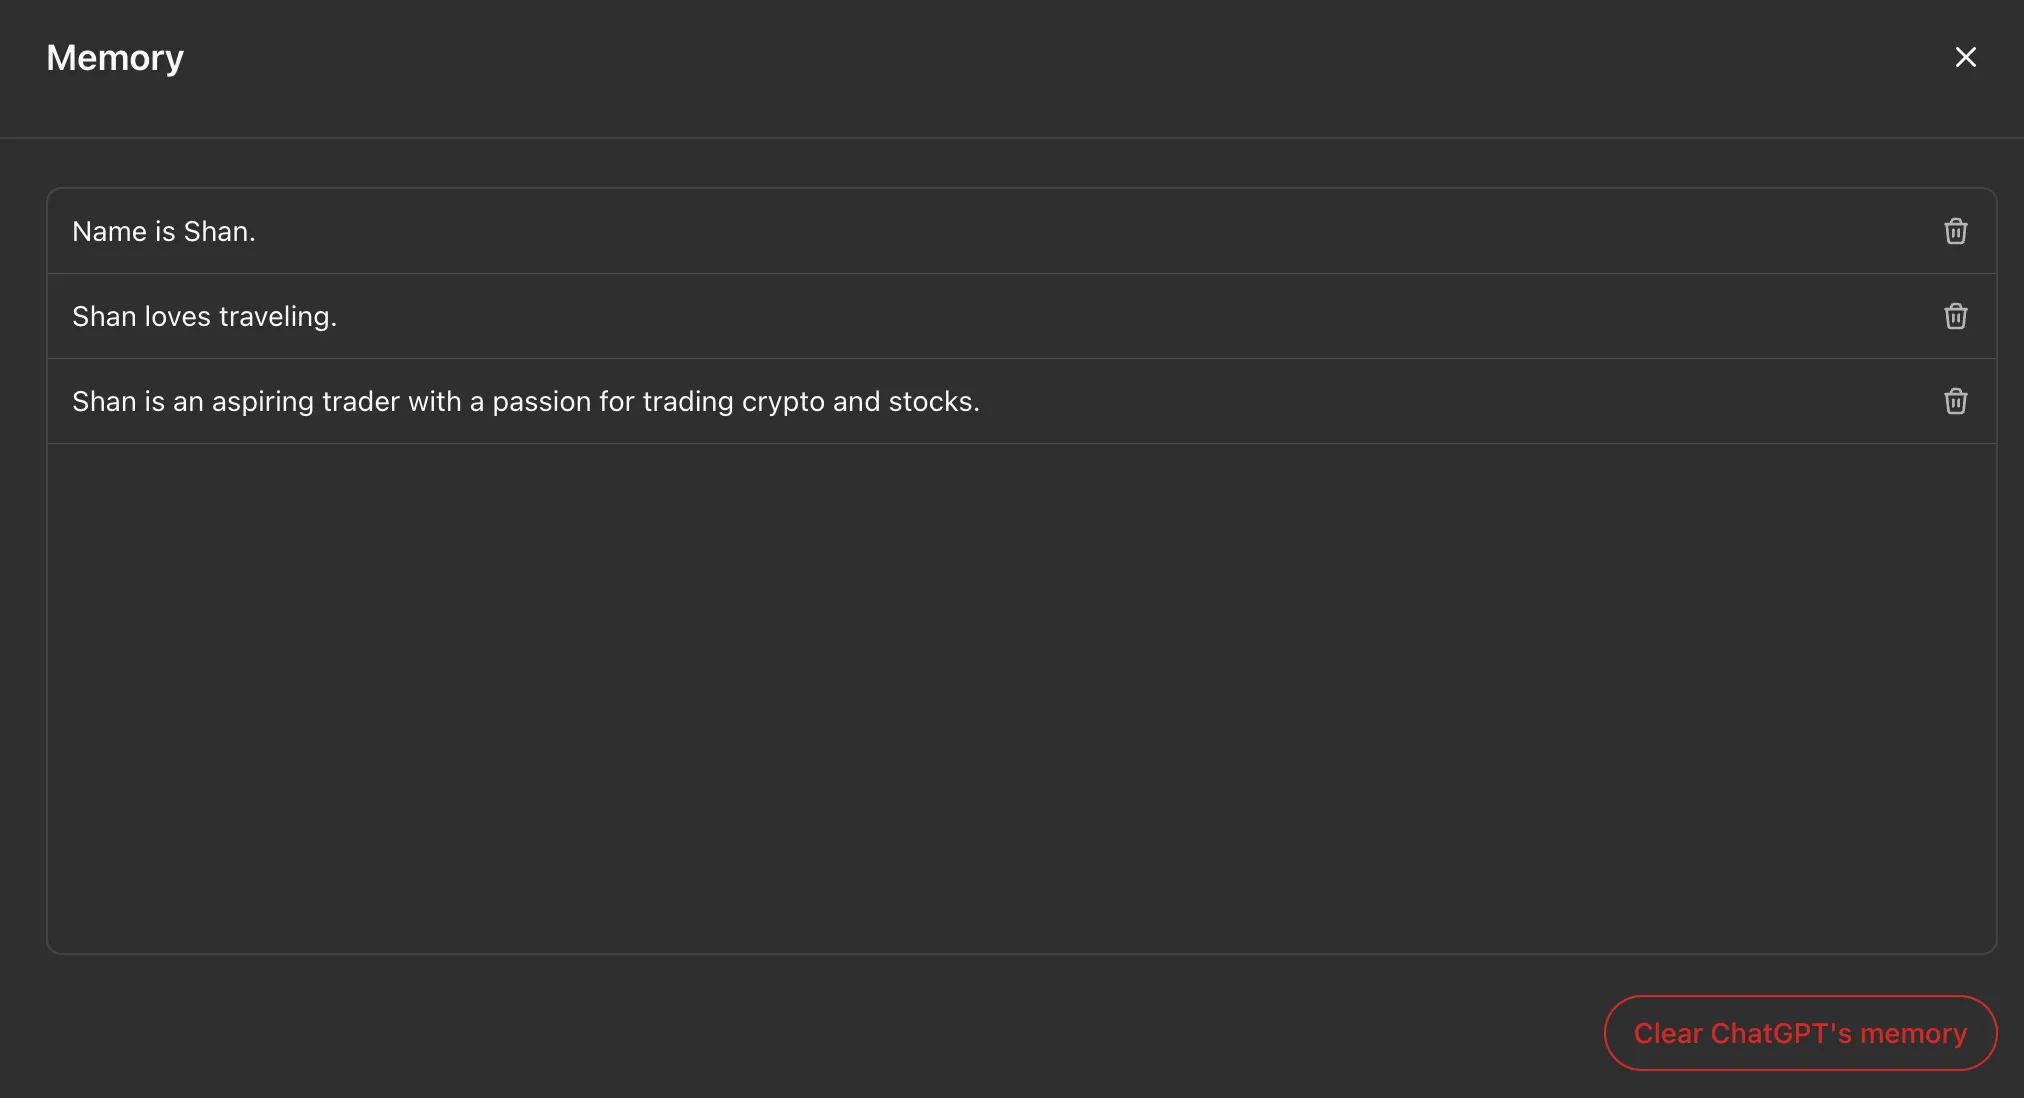Close the Memory dialog with the X

[1965, 57]
